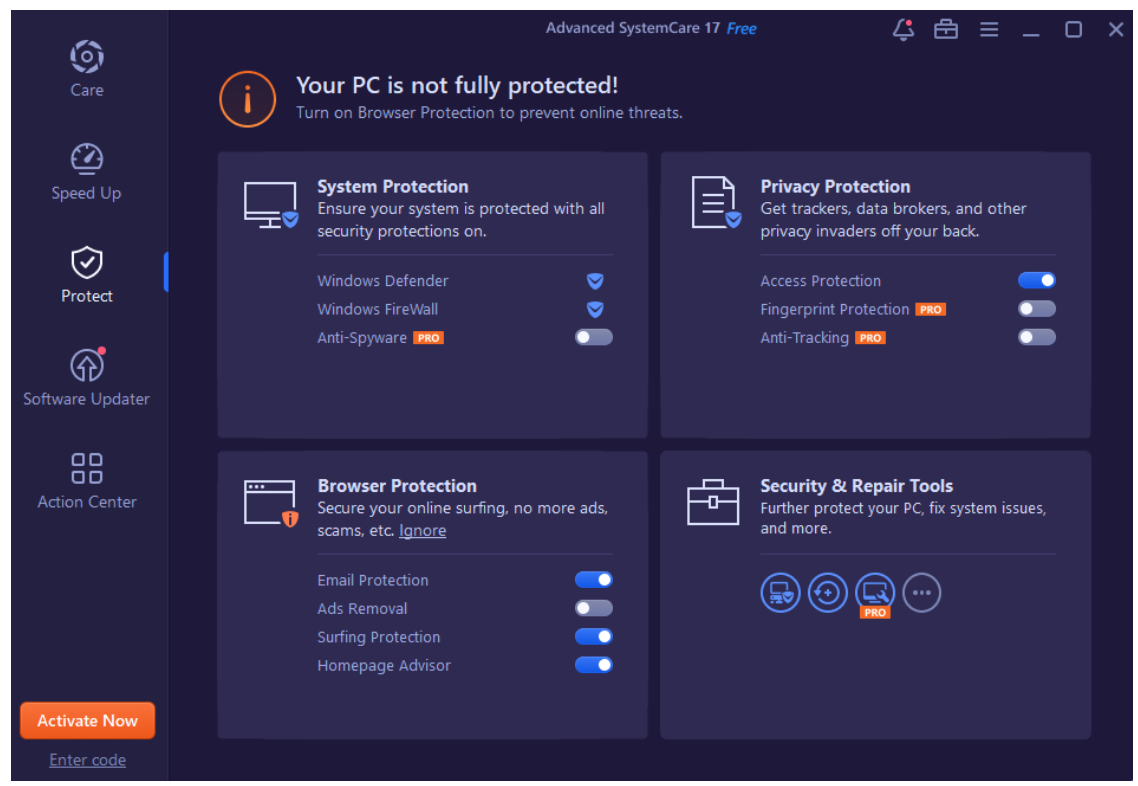The width and height of the screenshot is (1138, 786).
Task: Click the Surfing Protection label
Action: [378, 637]
